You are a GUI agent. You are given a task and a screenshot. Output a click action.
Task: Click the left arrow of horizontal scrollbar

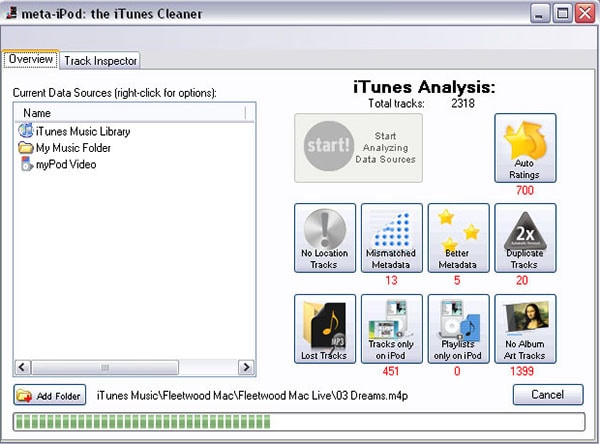pos(23,367)
